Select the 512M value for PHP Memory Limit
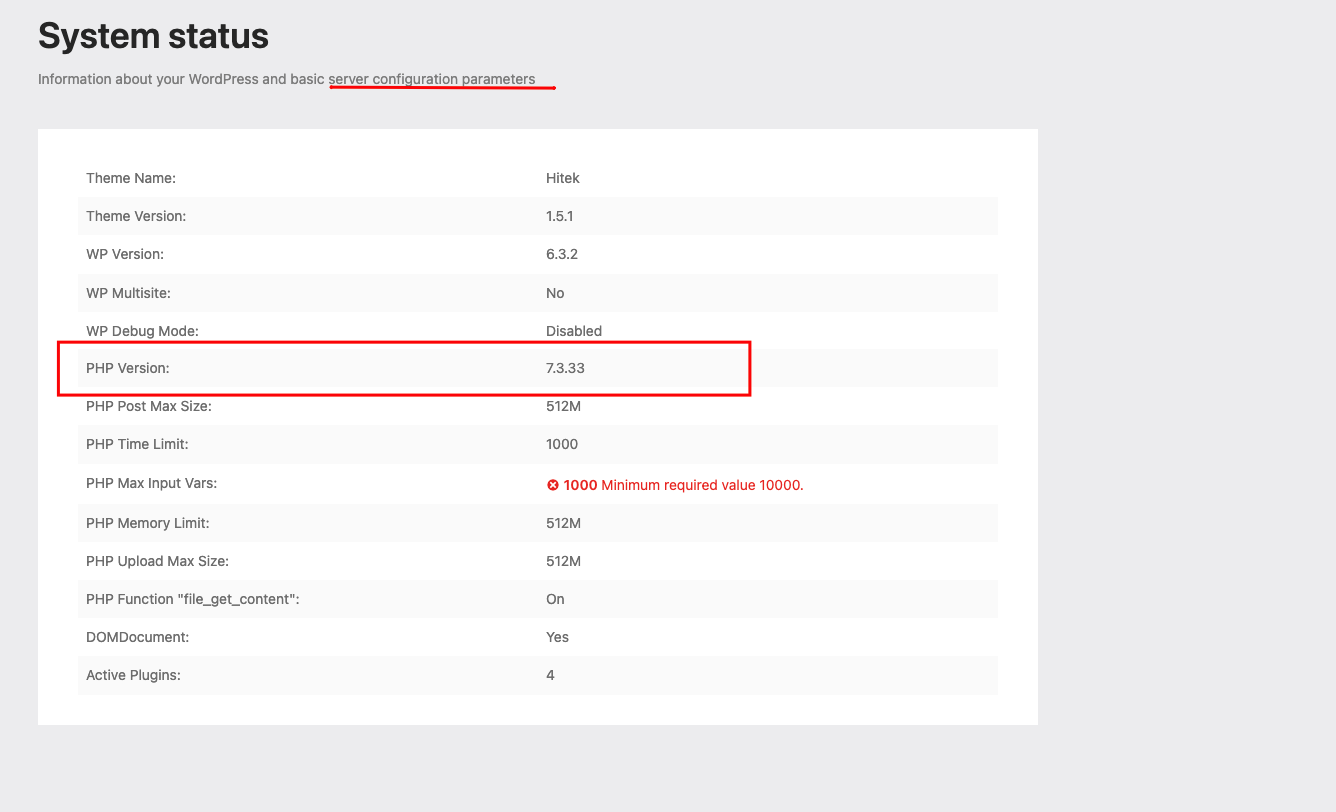This screenshot has width=1336, height=812. (x=563, y=523)
